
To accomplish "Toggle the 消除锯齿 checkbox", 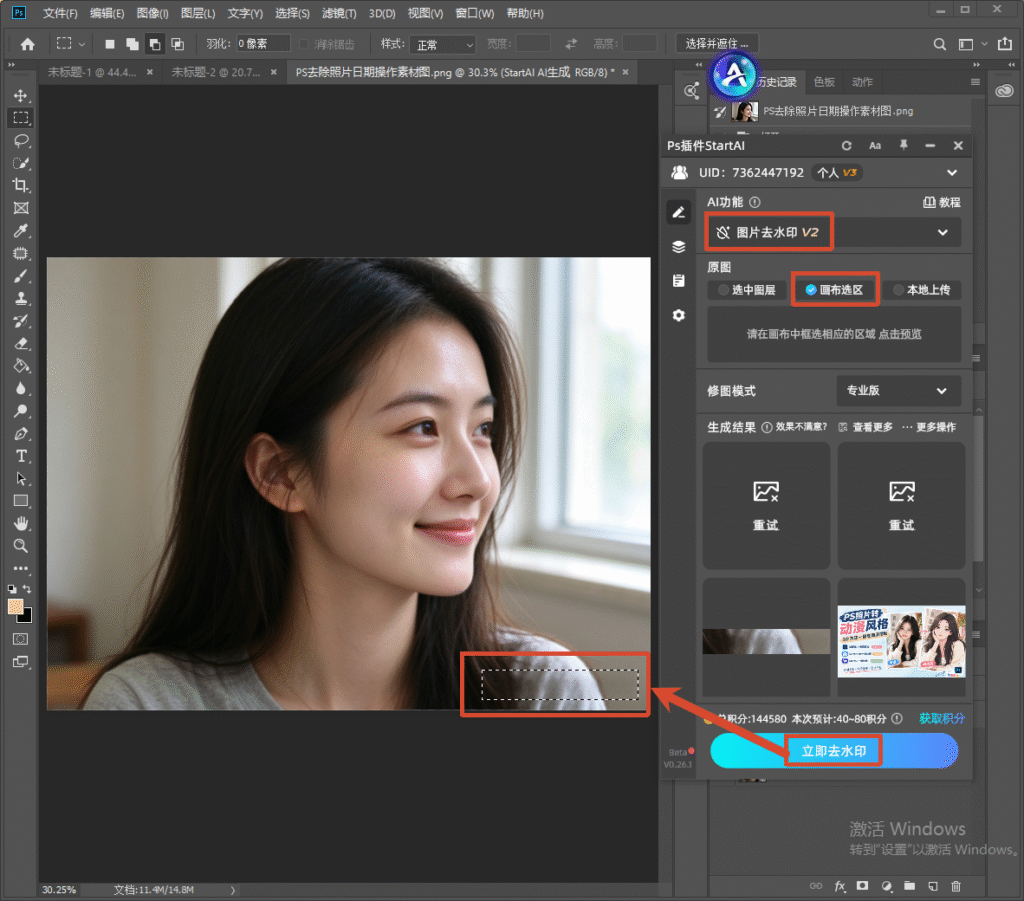I will coord(303,44).
